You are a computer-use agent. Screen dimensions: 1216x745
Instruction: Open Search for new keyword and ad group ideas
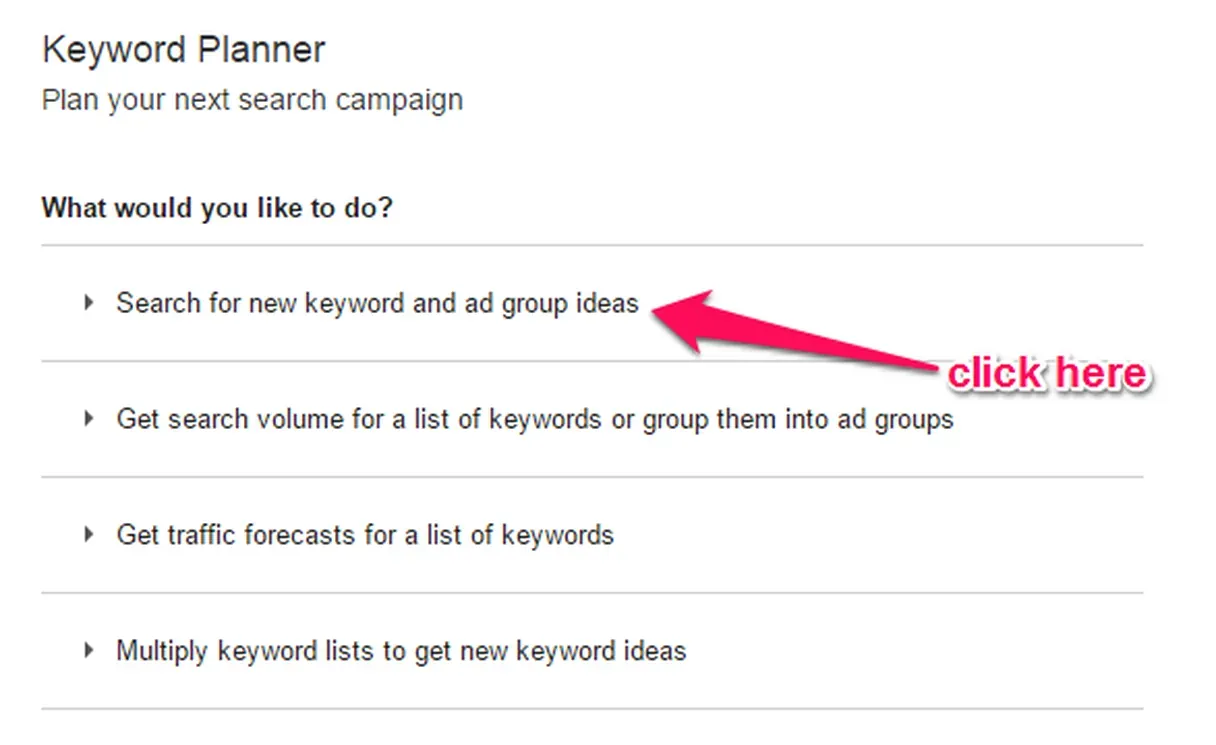(x=377, y=303)
